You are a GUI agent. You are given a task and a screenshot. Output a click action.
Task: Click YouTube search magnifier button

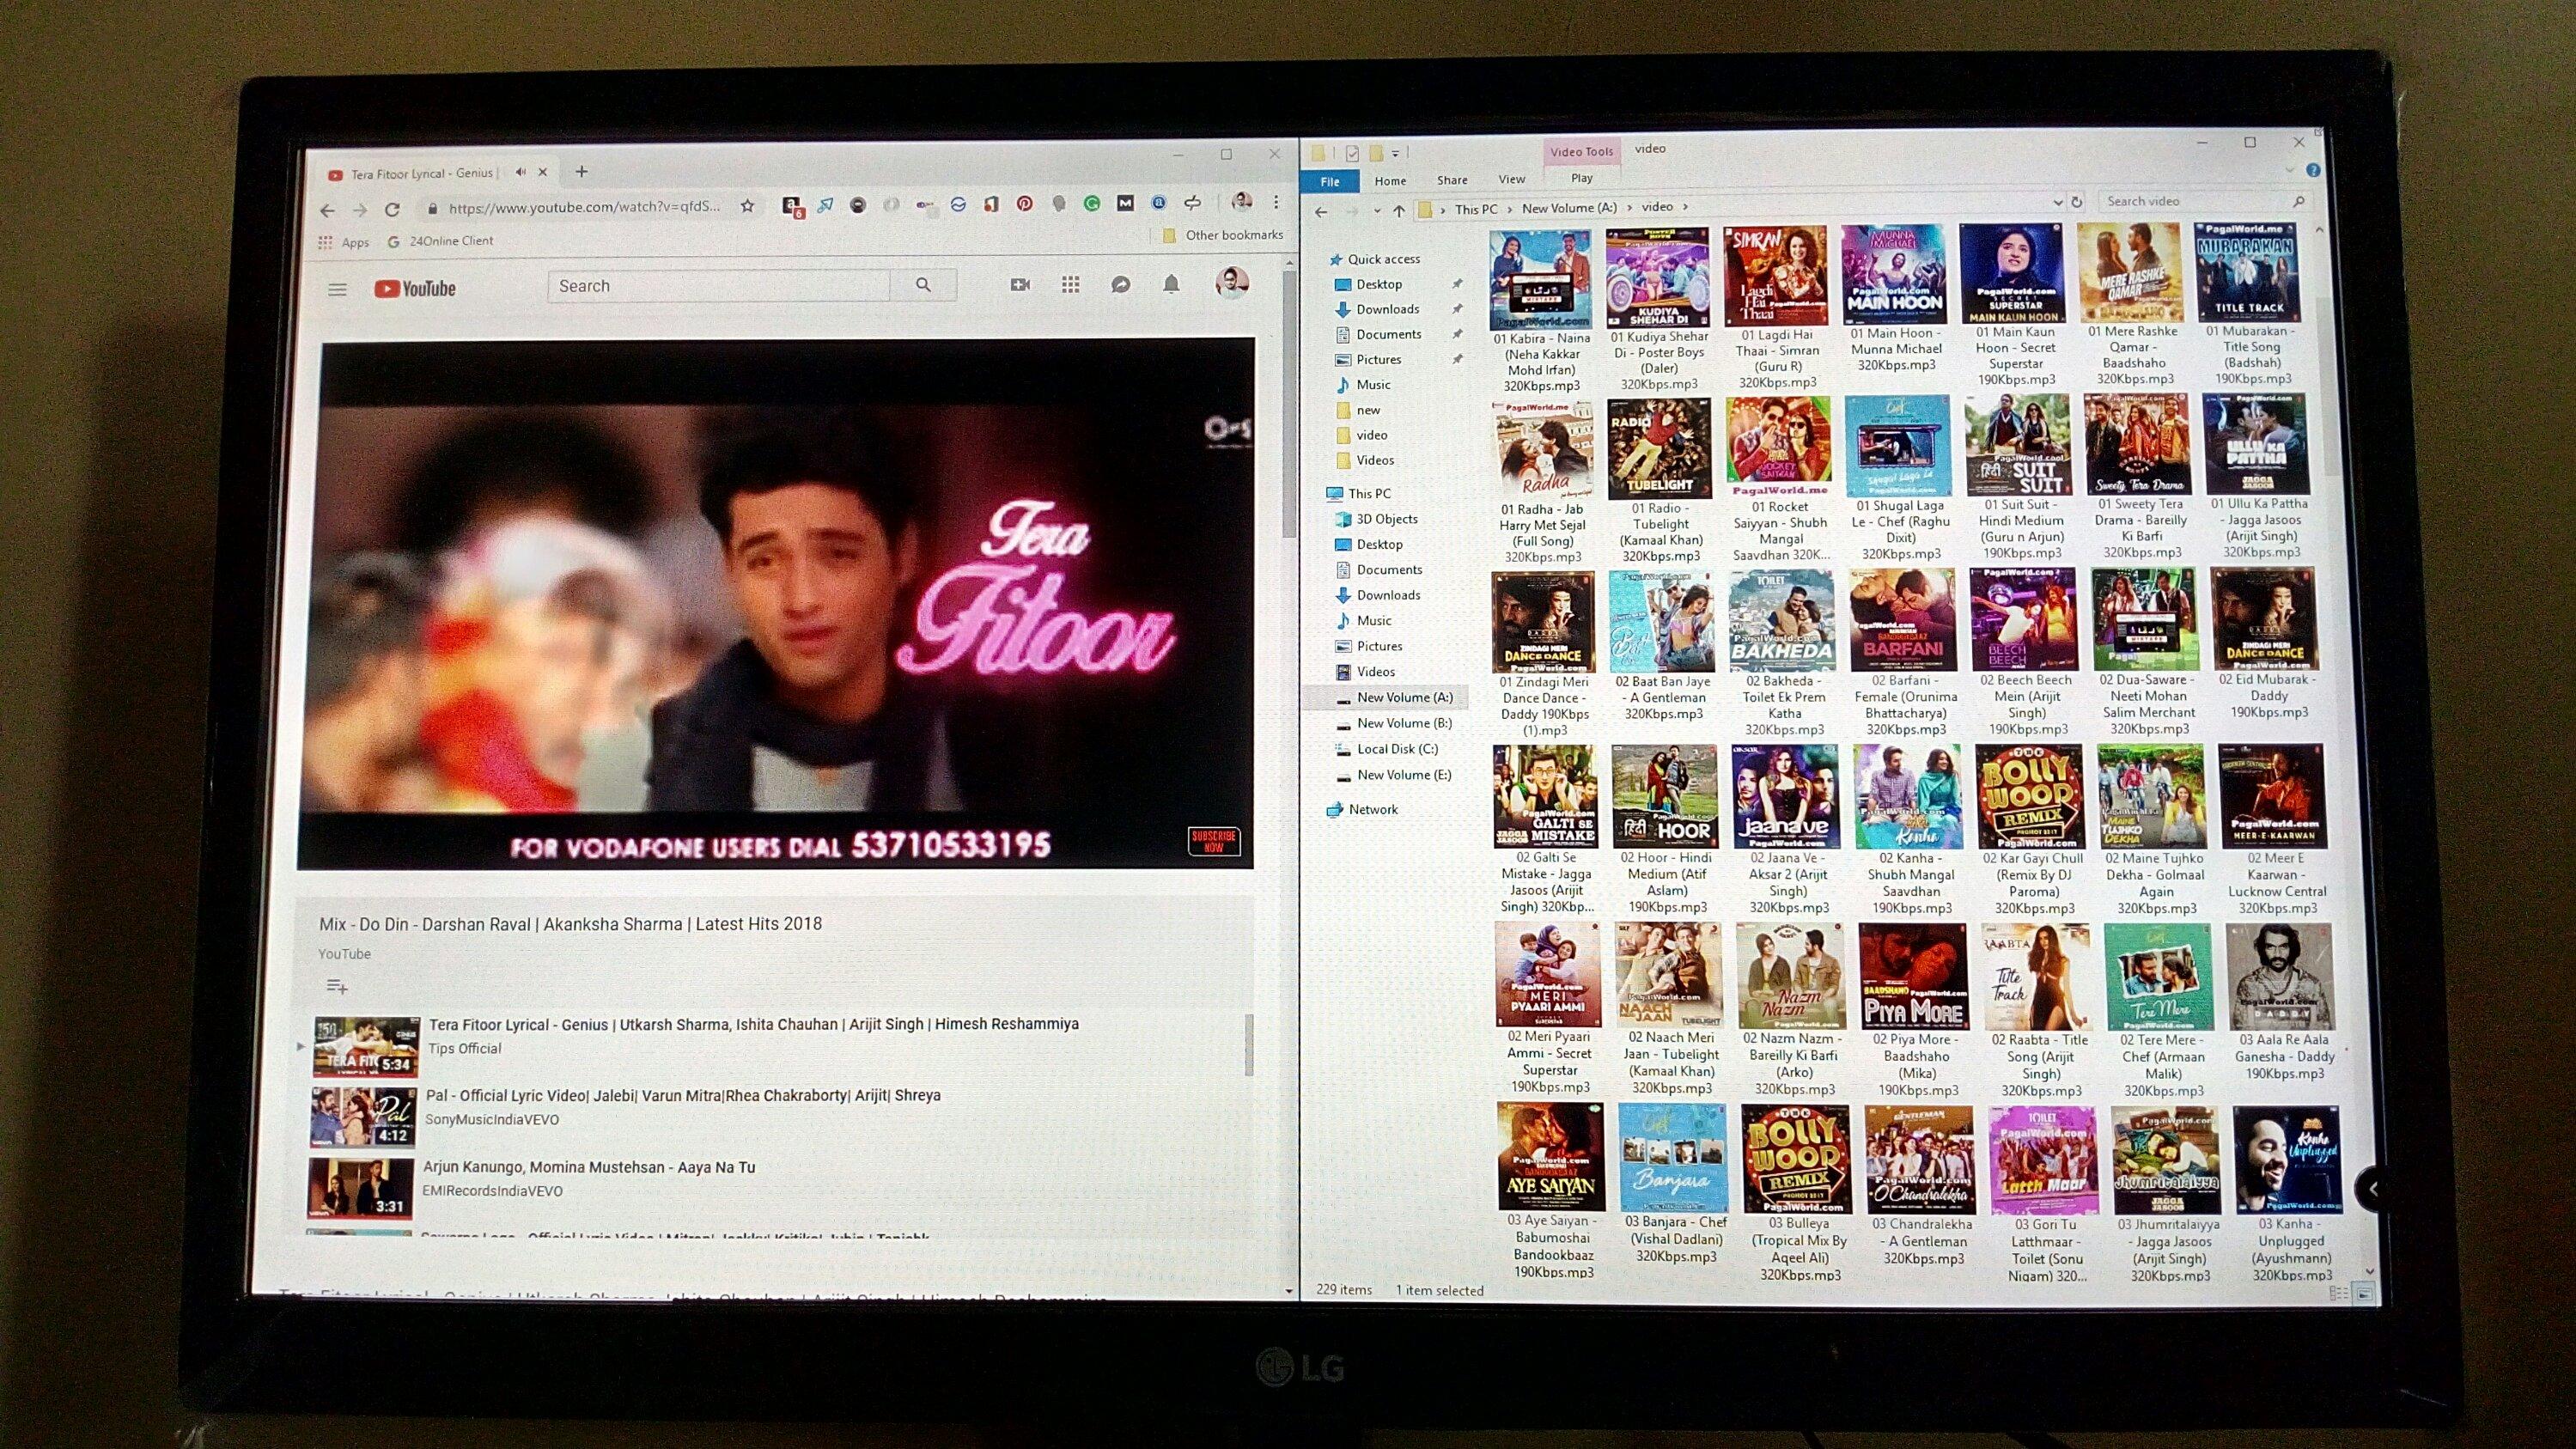[x=923, y=285]
